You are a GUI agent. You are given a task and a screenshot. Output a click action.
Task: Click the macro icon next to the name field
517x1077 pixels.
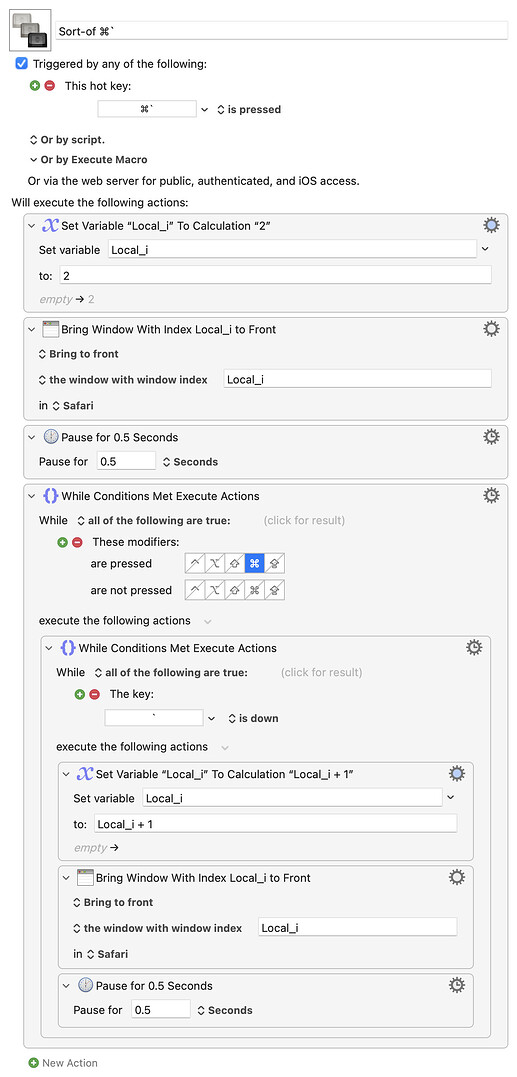(30, 31)
